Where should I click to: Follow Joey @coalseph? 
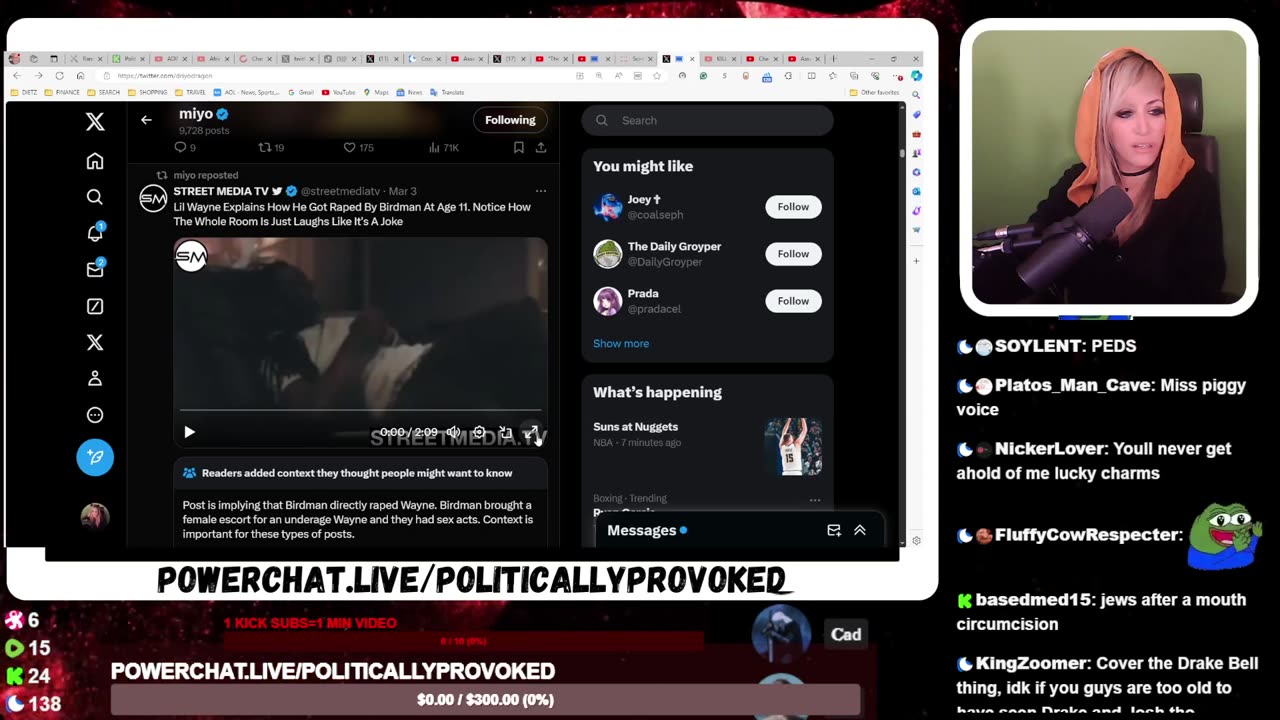click(793, 207)
